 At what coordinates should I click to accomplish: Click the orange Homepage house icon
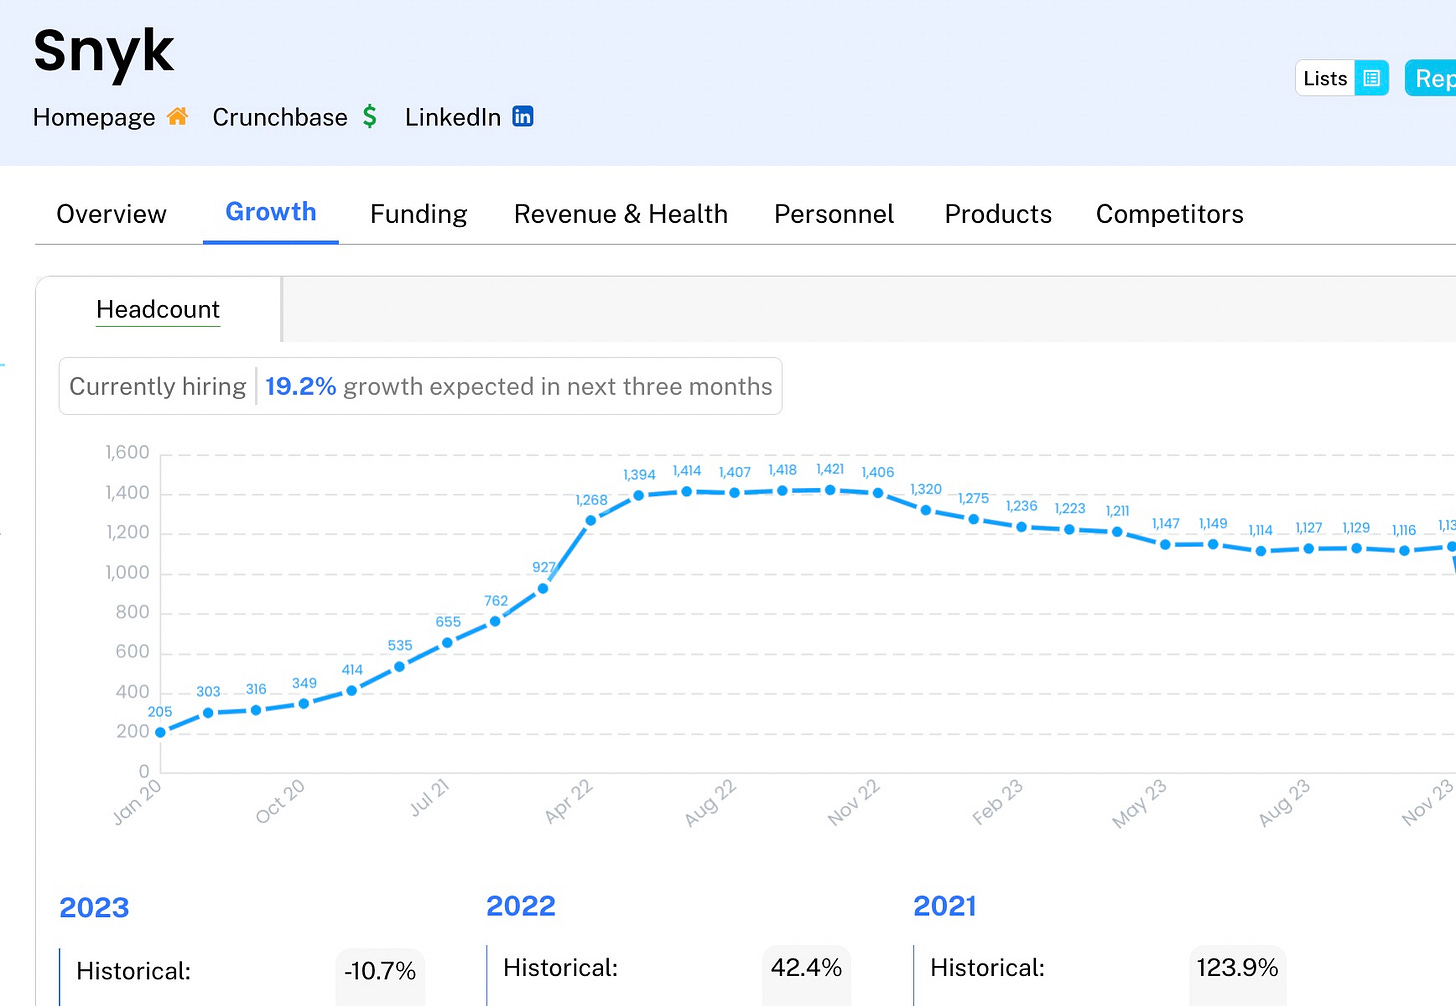coord(177,117)
